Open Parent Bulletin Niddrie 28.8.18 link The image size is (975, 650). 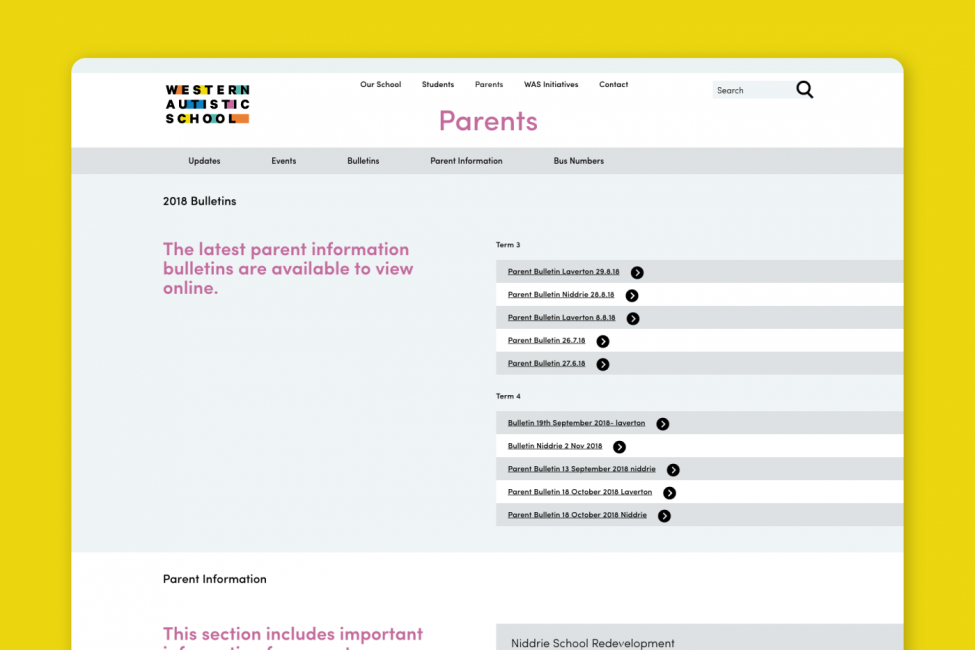coord(561,294)
